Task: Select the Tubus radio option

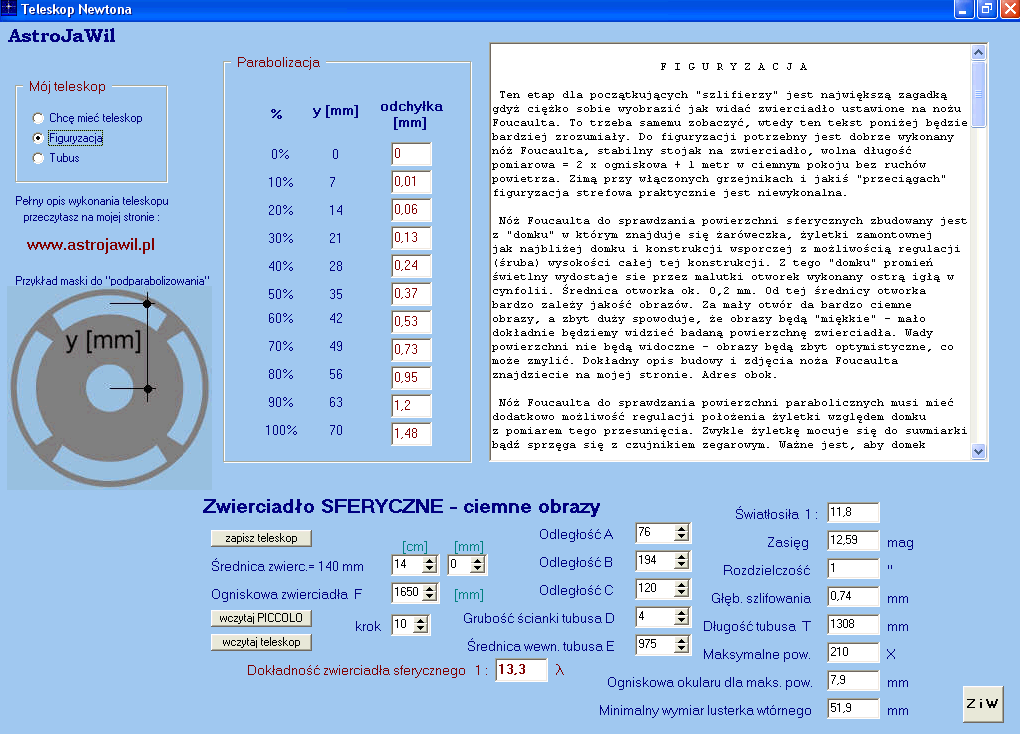Action: (56, 158)
